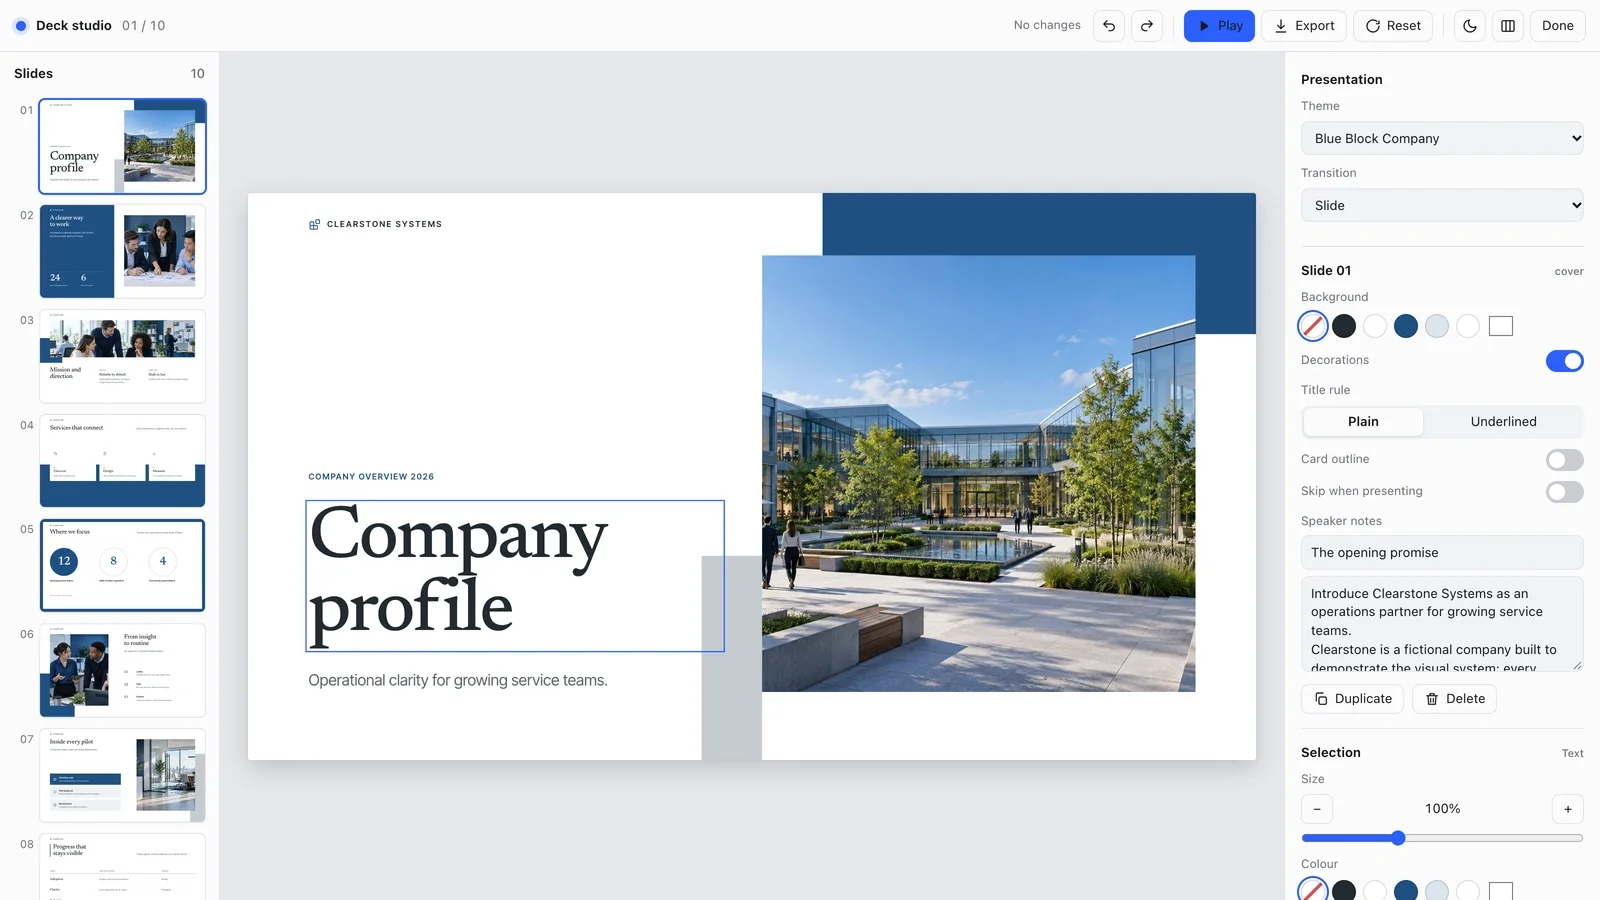1600x900 pixels.
Task: Decrease text size with minus button
Action: 1317,809
